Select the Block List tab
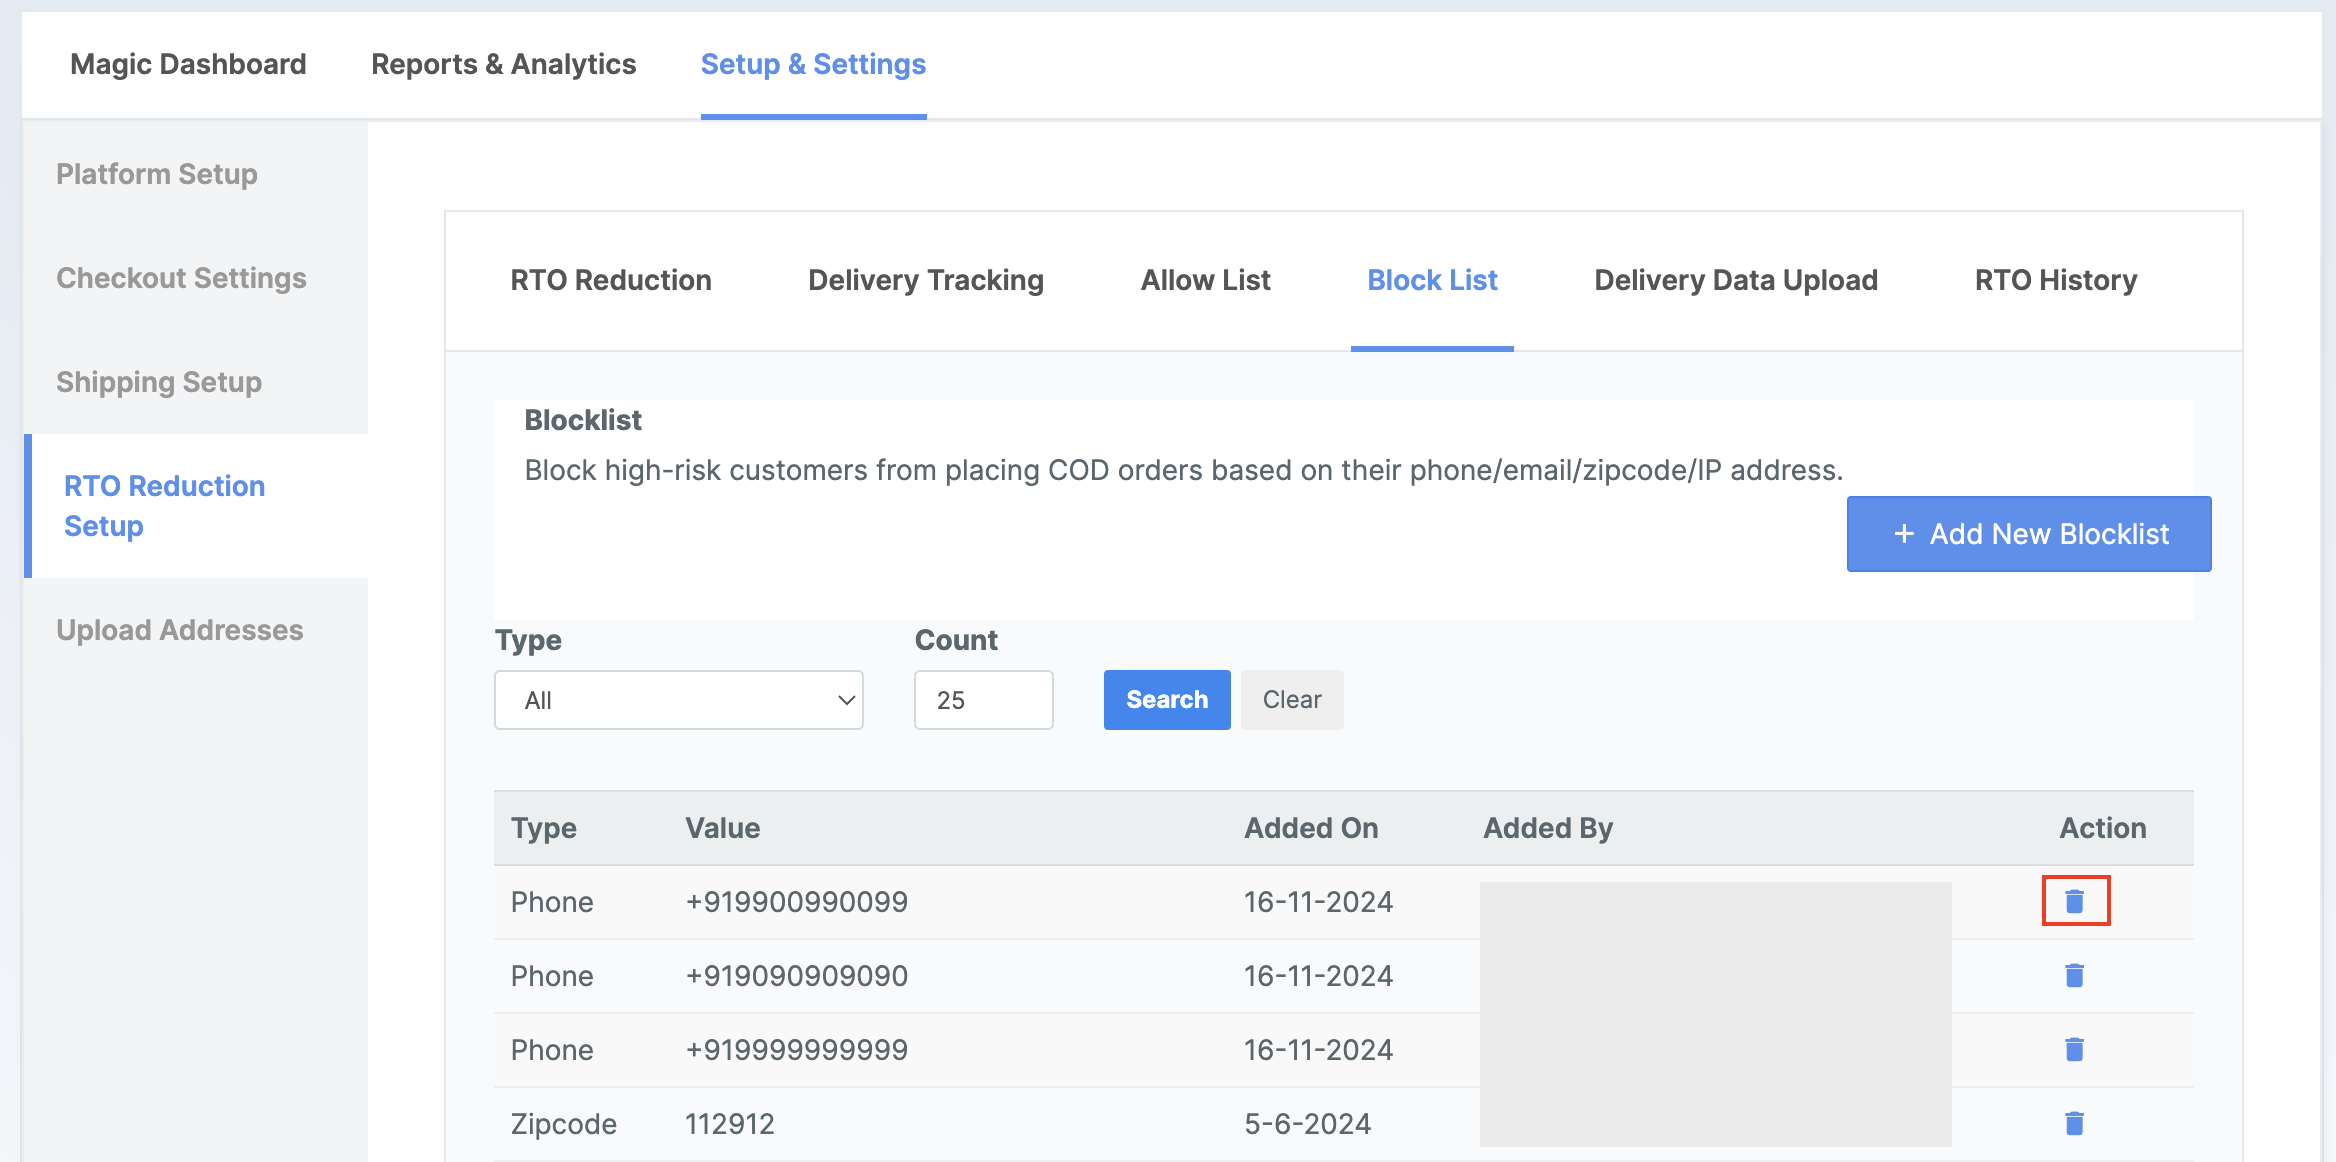 (1432, 280)
